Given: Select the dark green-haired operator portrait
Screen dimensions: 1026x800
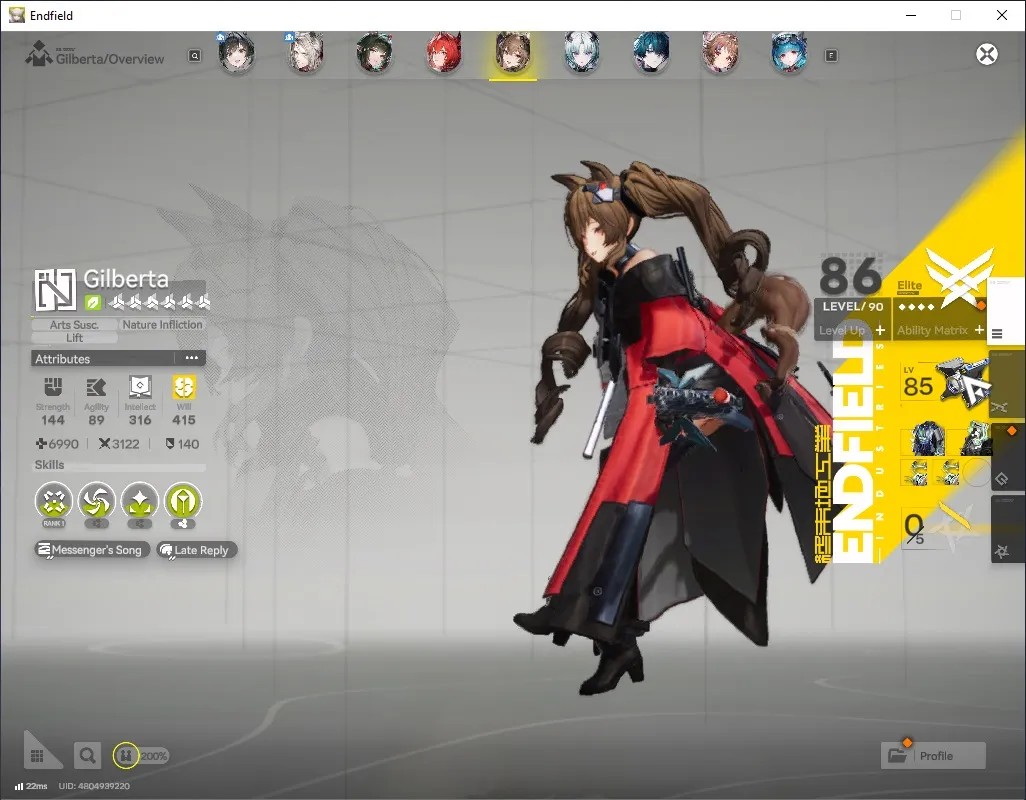Looking at the screenshot, I should [374, 54].
